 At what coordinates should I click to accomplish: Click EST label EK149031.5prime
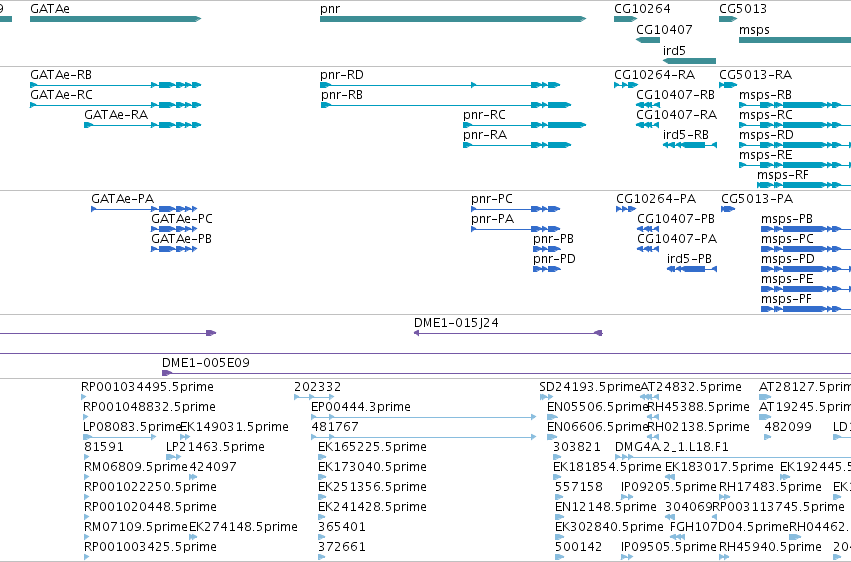pyautogui.click(x=234, y=427)
